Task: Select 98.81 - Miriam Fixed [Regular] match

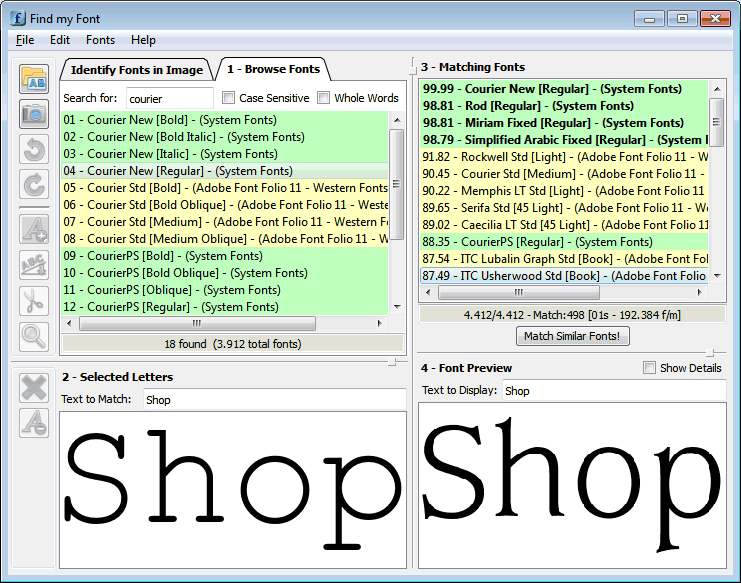Action: tap(564, 123)
